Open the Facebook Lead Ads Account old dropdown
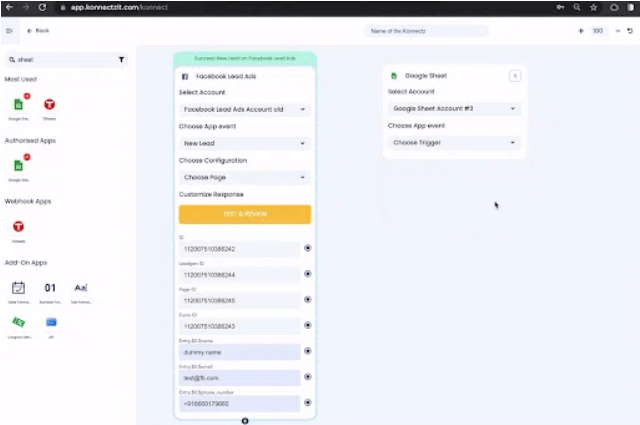 coord(245,109)
